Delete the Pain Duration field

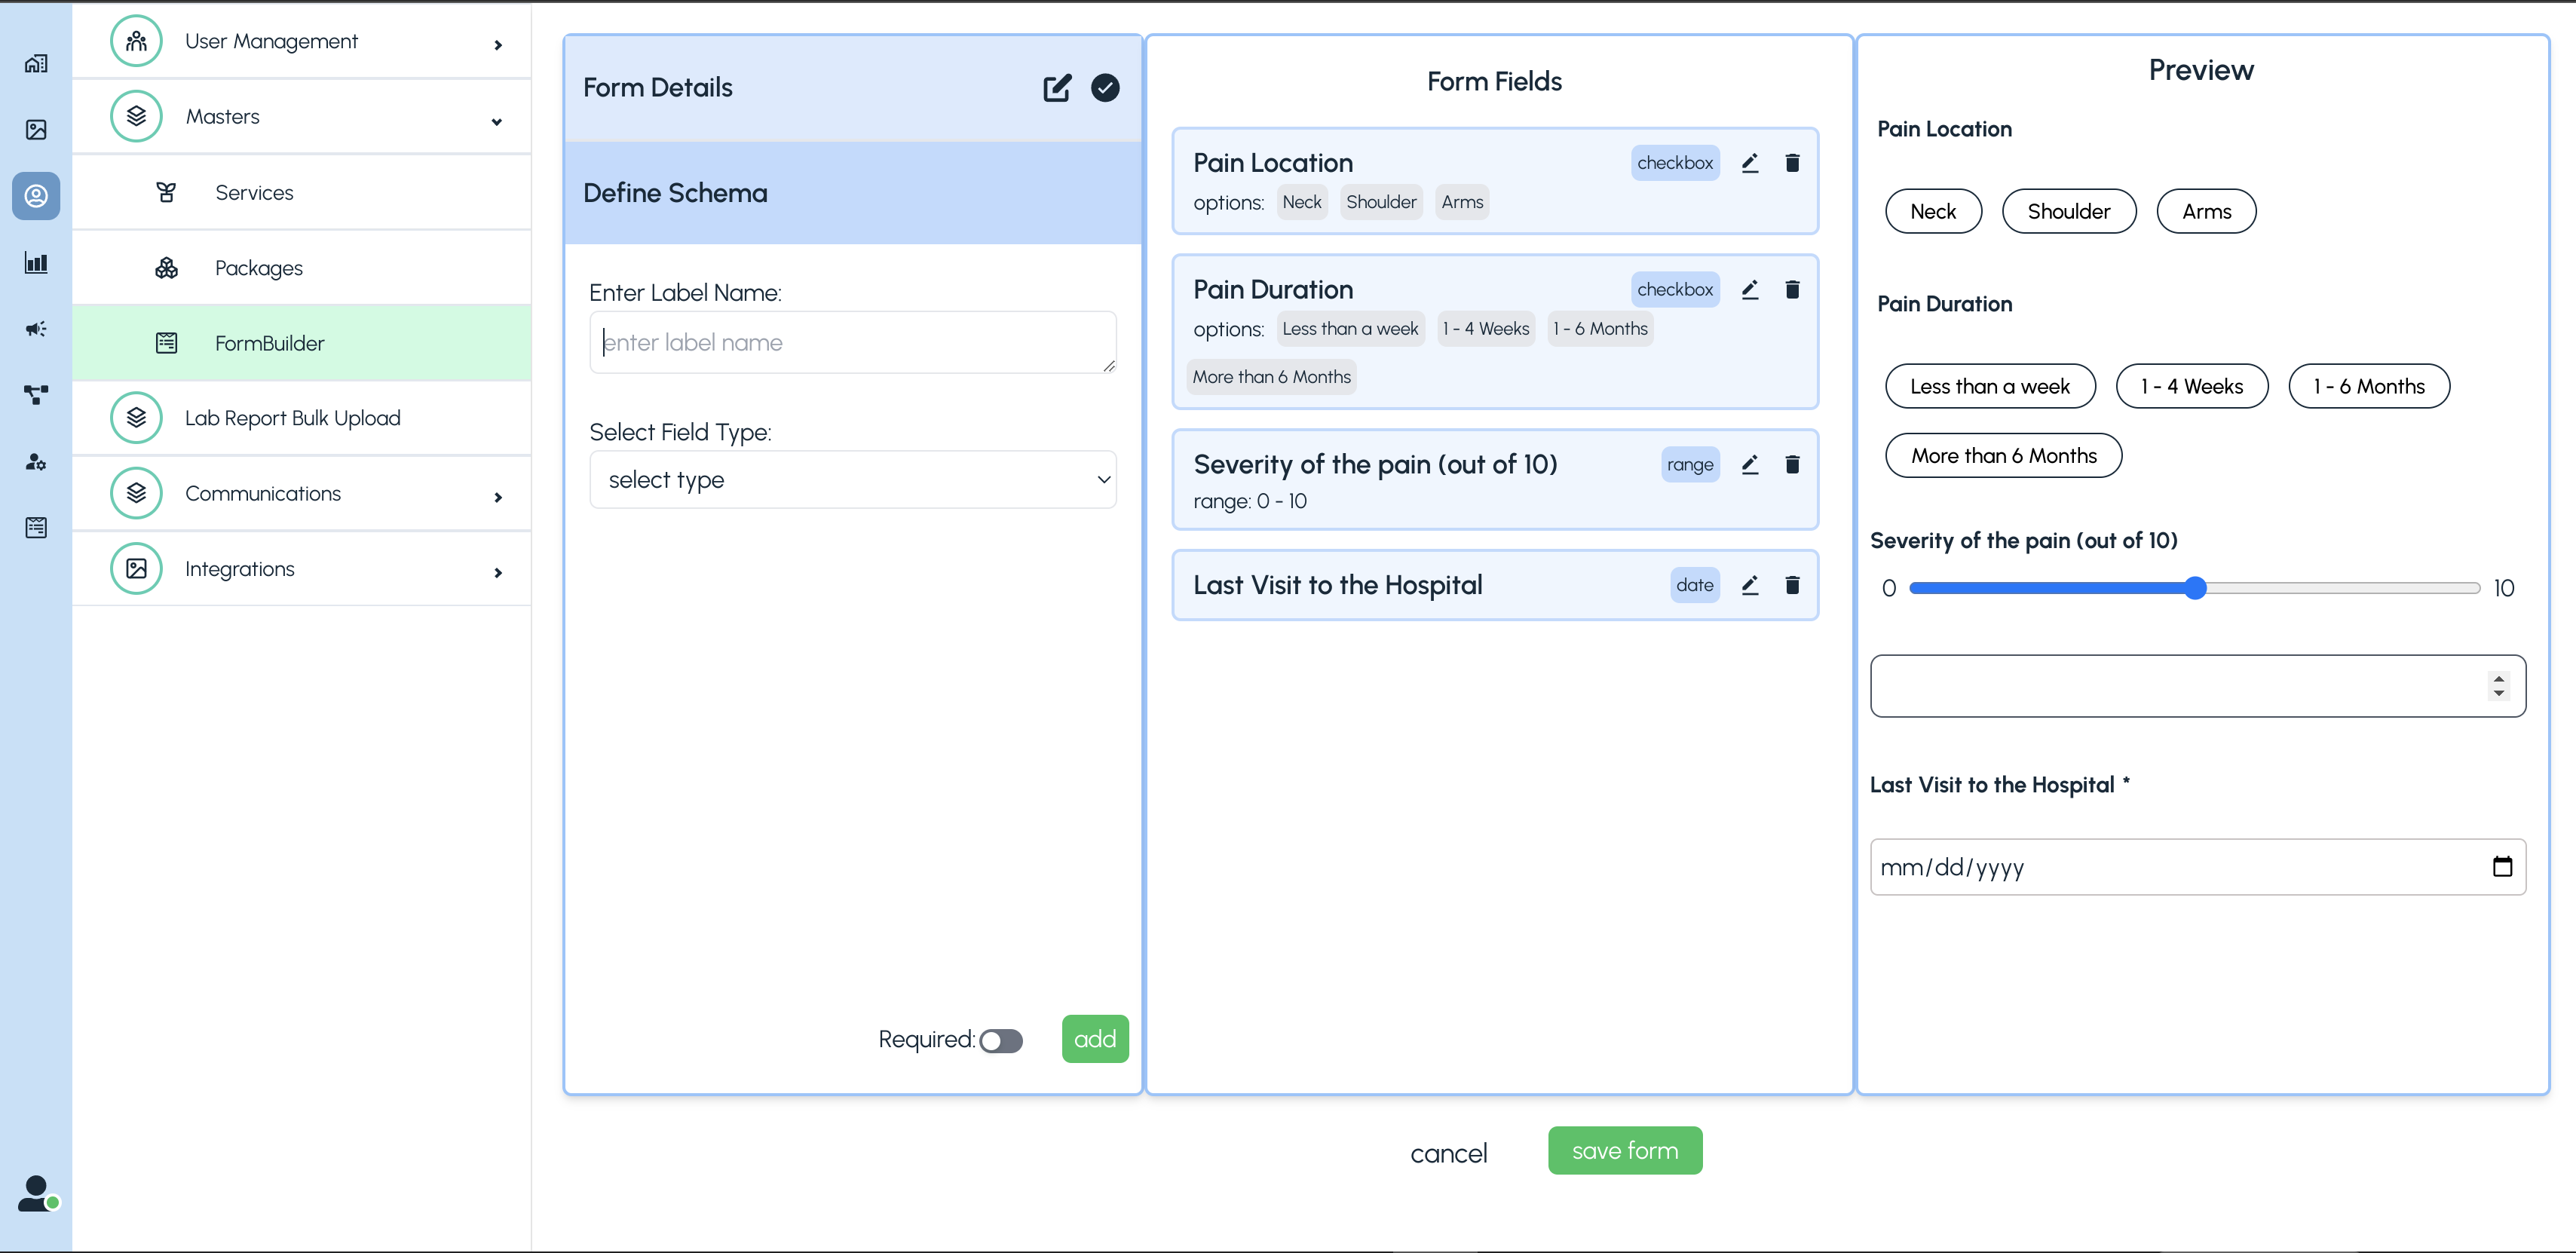[x=1792, y=290]
